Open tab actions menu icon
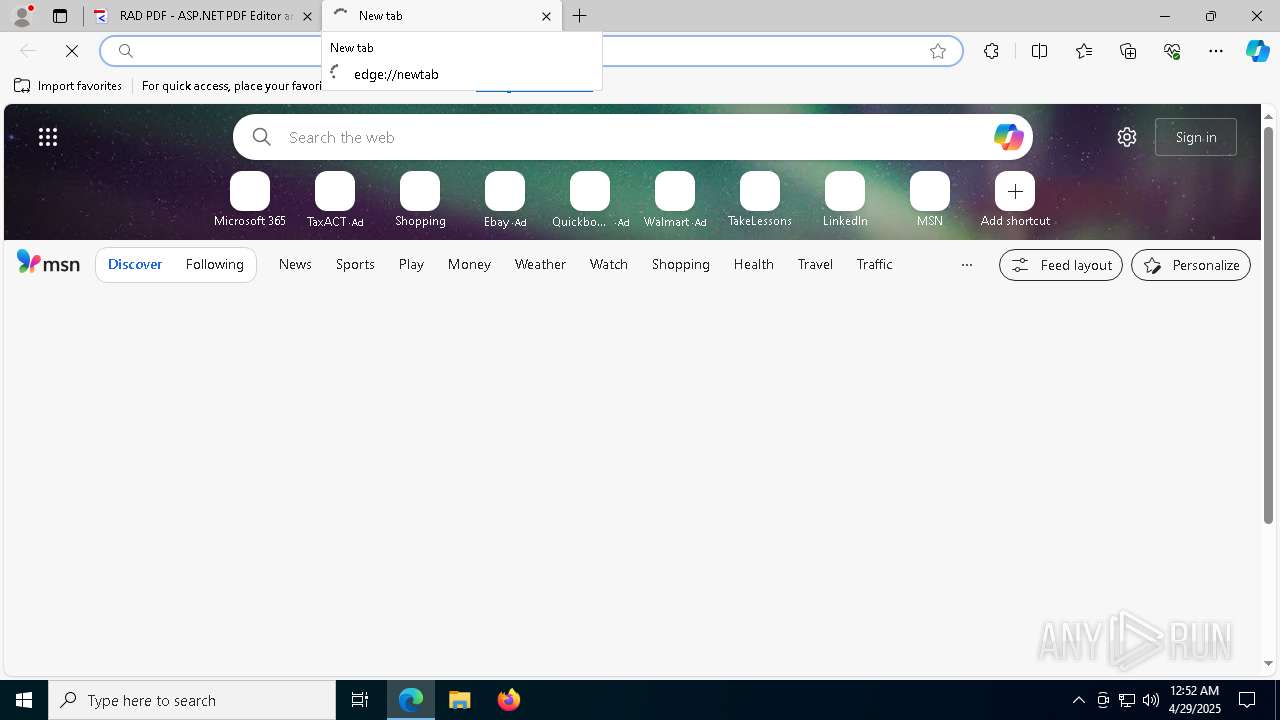Image resolution: width=1280 pixels, height=720 pixels. click(x=60, y=16)
